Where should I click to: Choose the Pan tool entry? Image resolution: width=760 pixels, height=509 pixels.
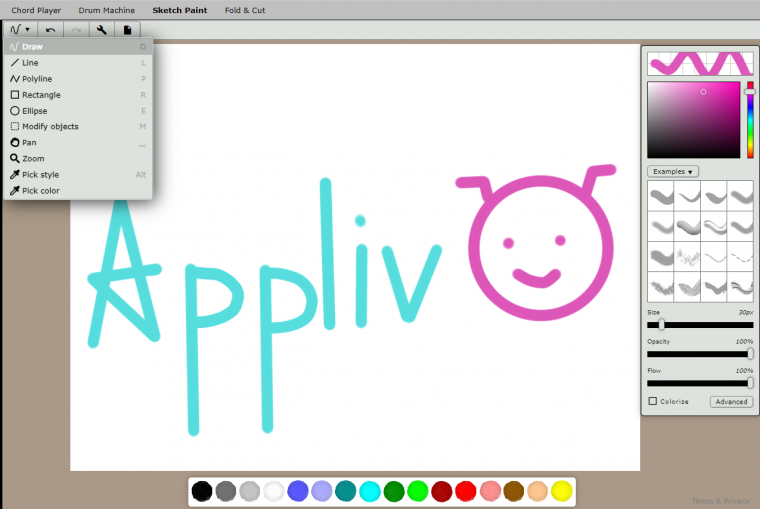click(x=78, y=143)
